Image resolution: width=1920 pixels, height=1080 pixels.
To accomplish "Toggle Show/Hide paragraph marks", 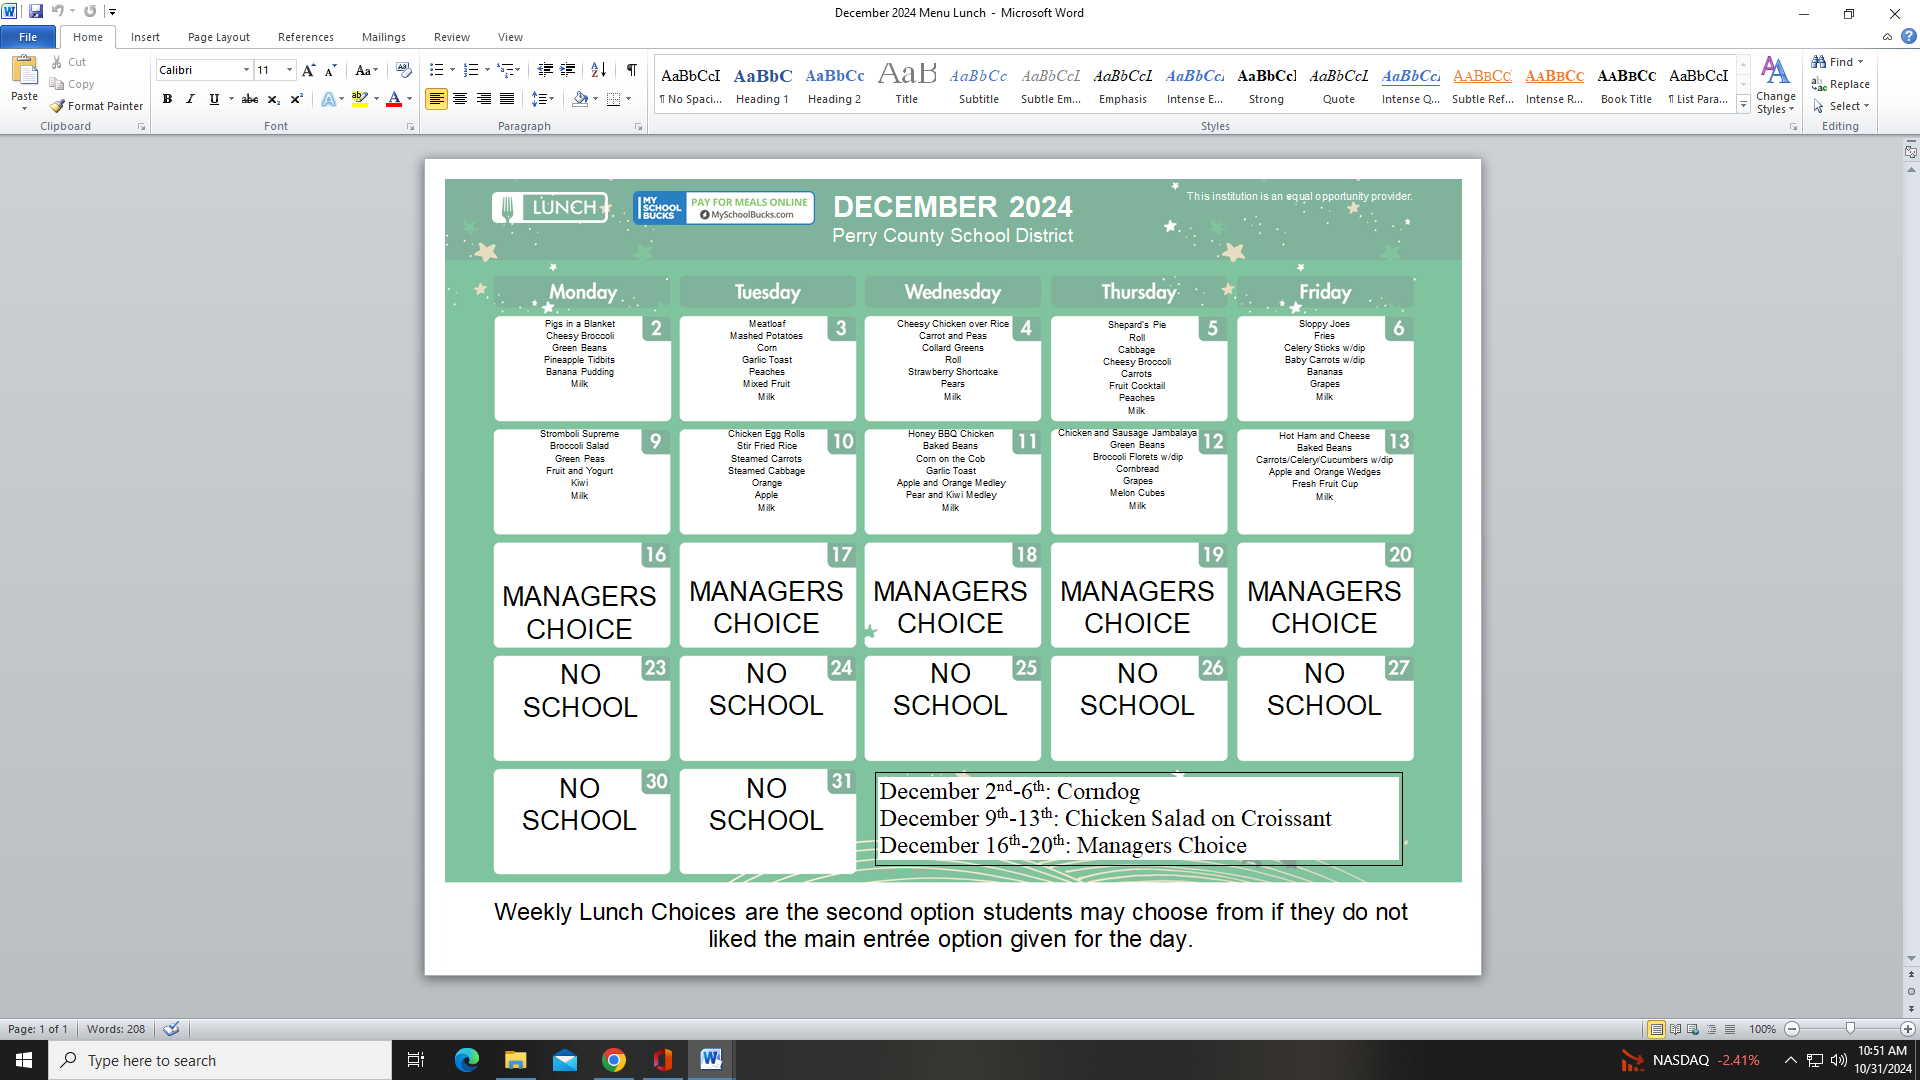I will point(632,70).
